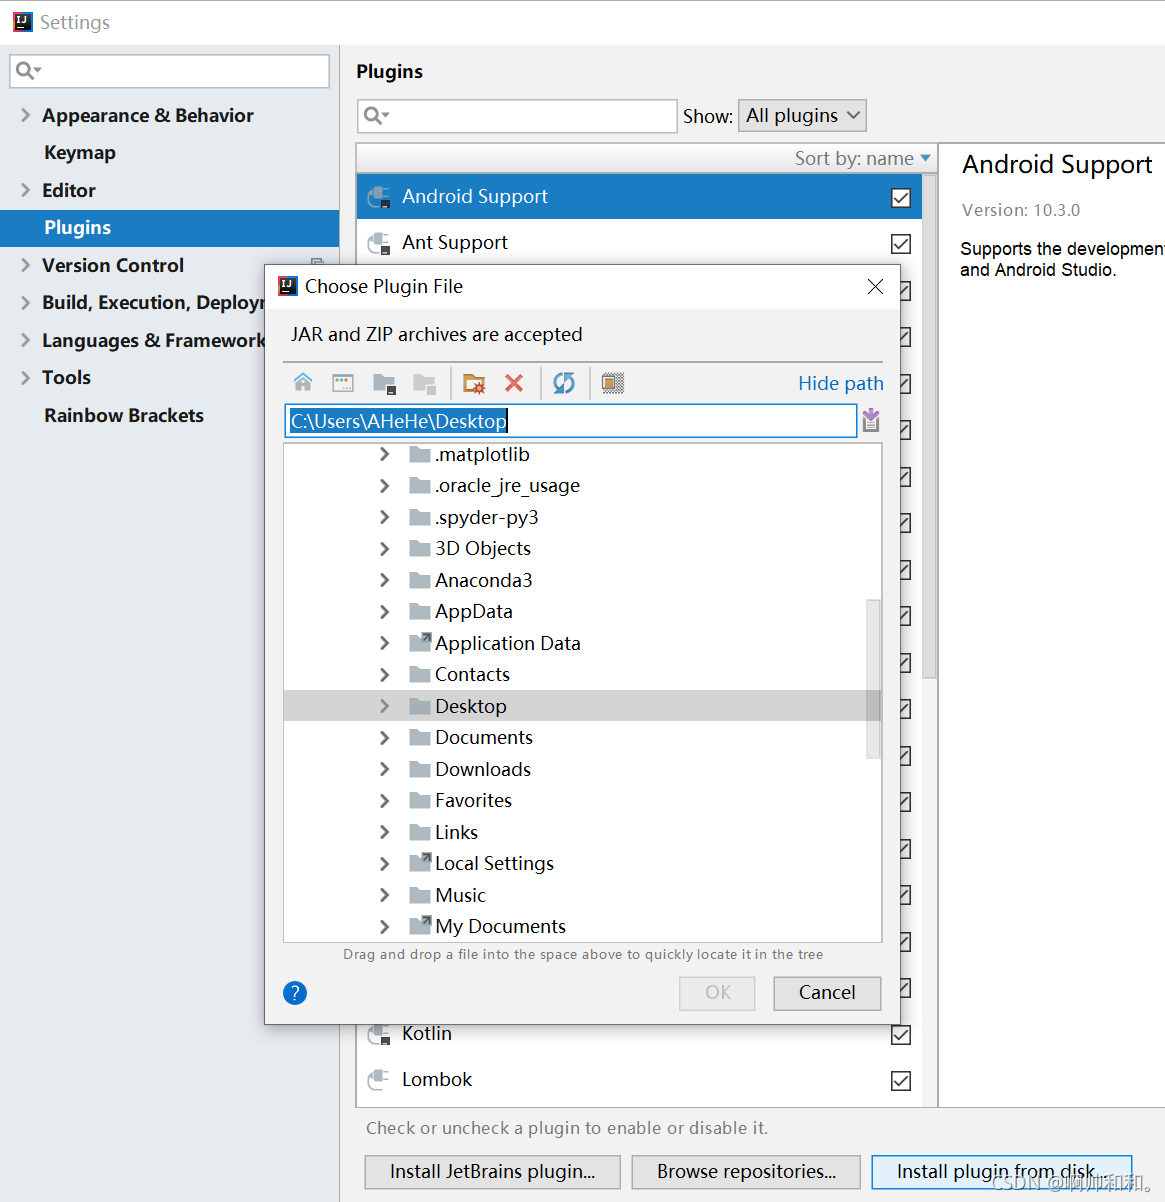
Task: Expand the Version Control settings chevron
Action: click(x=25, y=265)
